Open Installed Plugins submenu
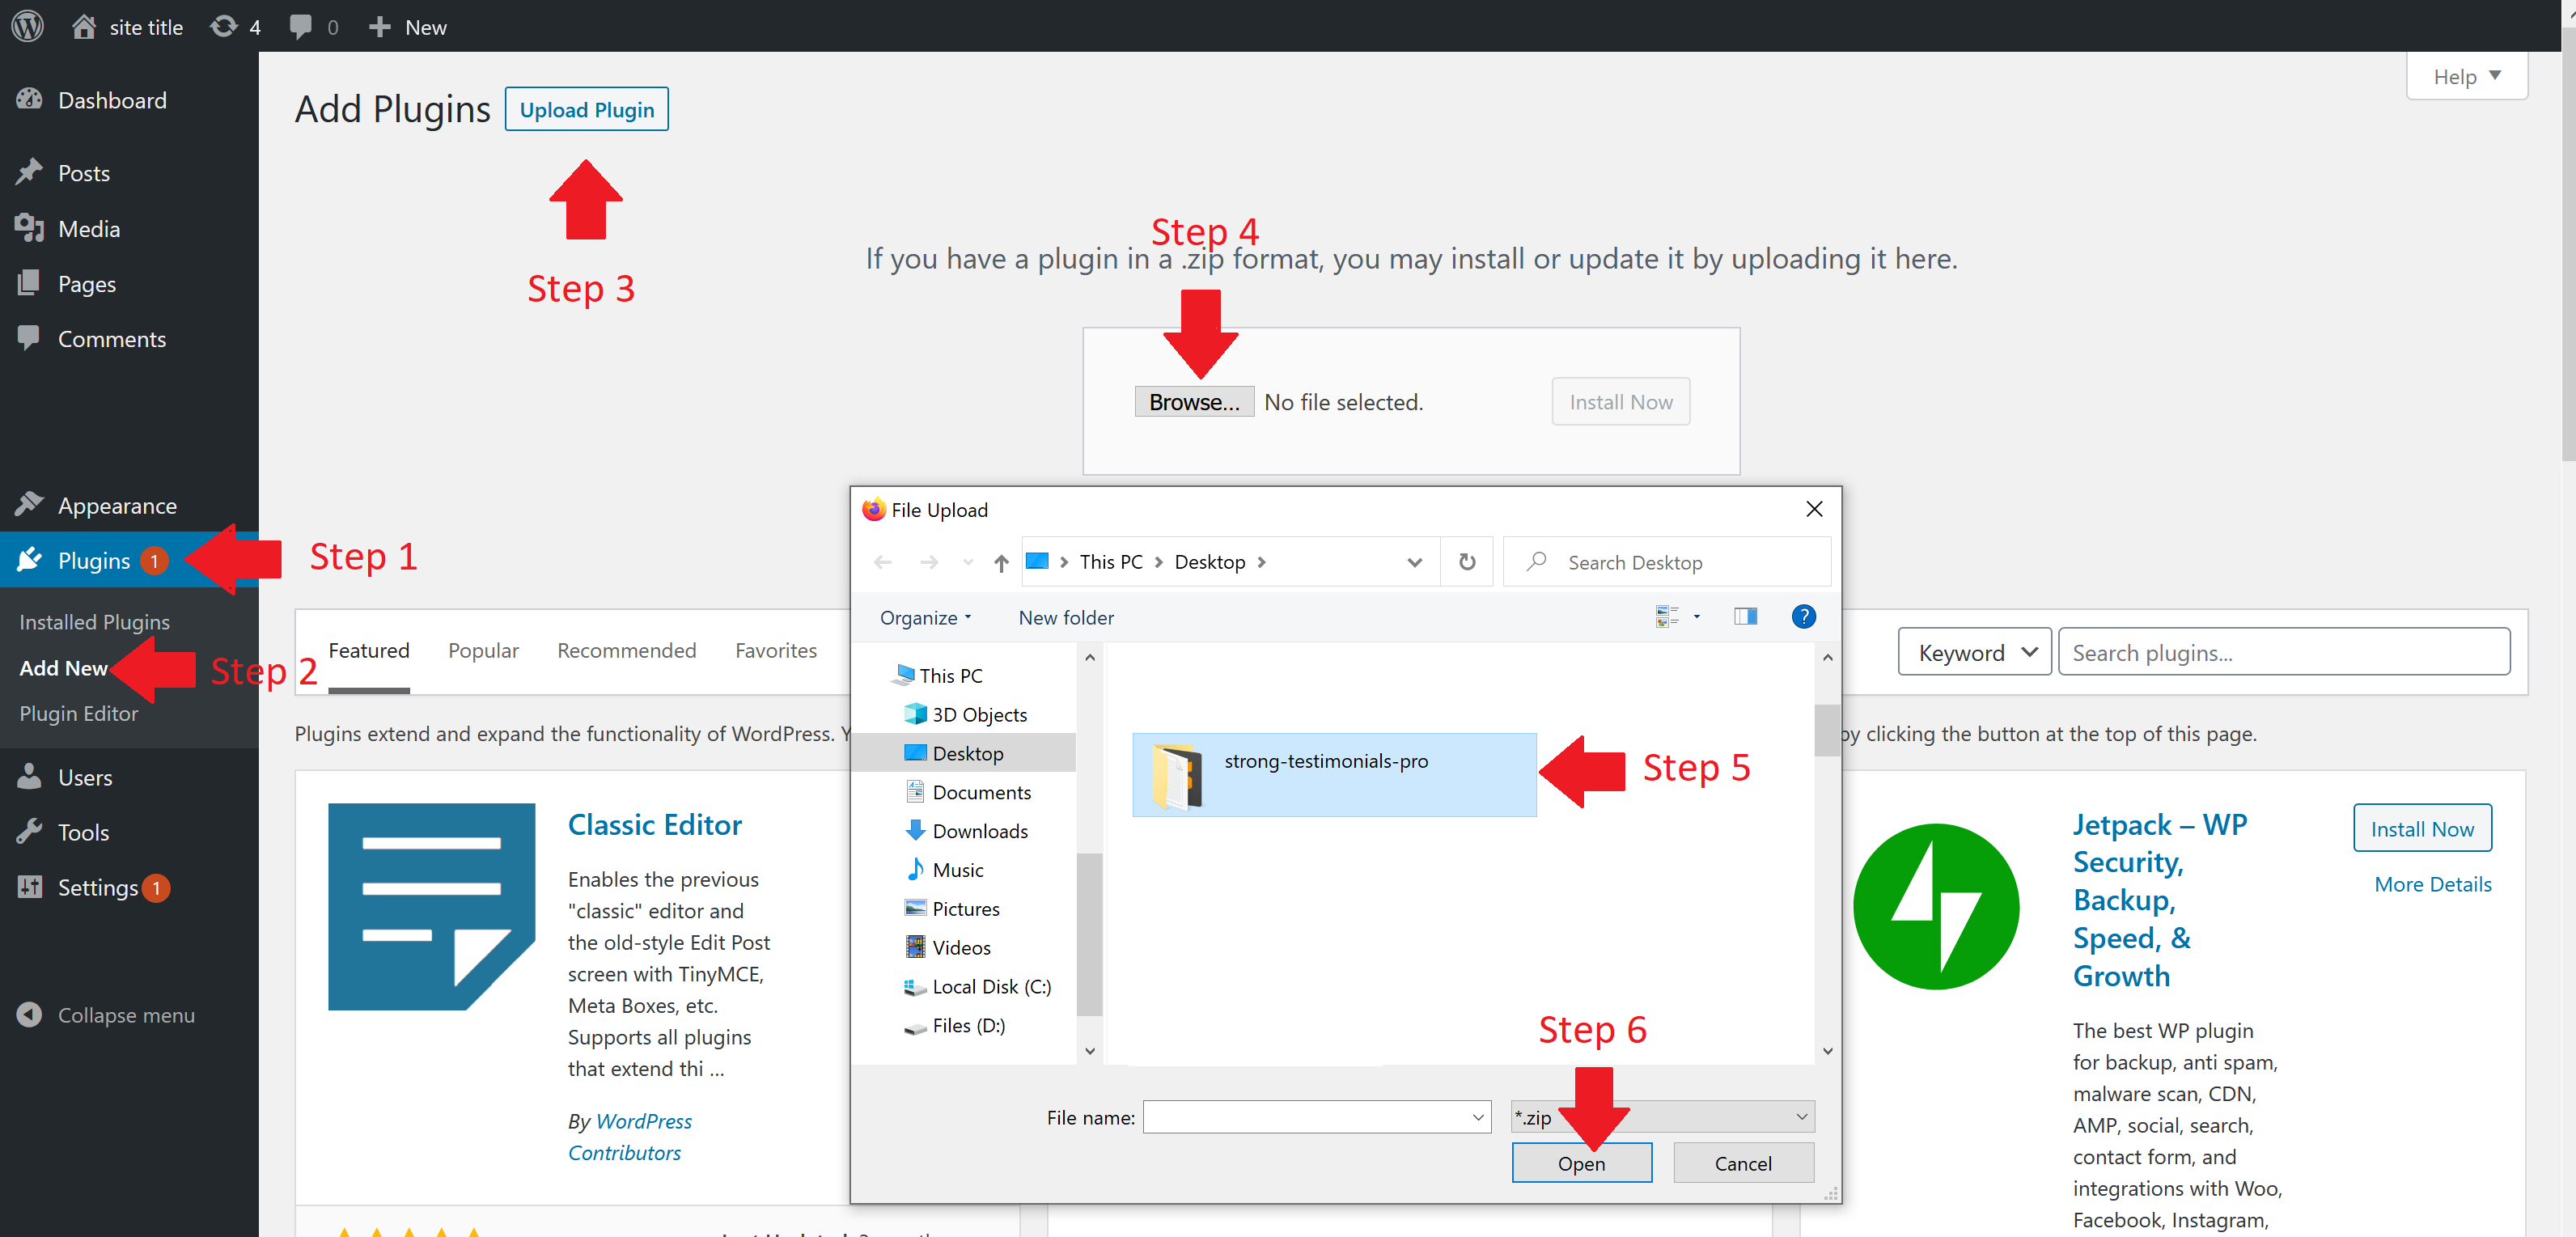 pos(94,622)
